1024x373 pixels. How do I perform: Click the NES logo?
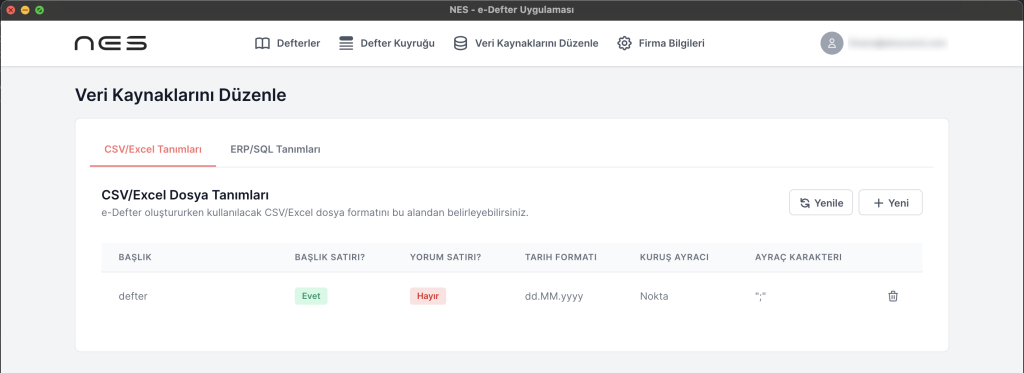110,44
